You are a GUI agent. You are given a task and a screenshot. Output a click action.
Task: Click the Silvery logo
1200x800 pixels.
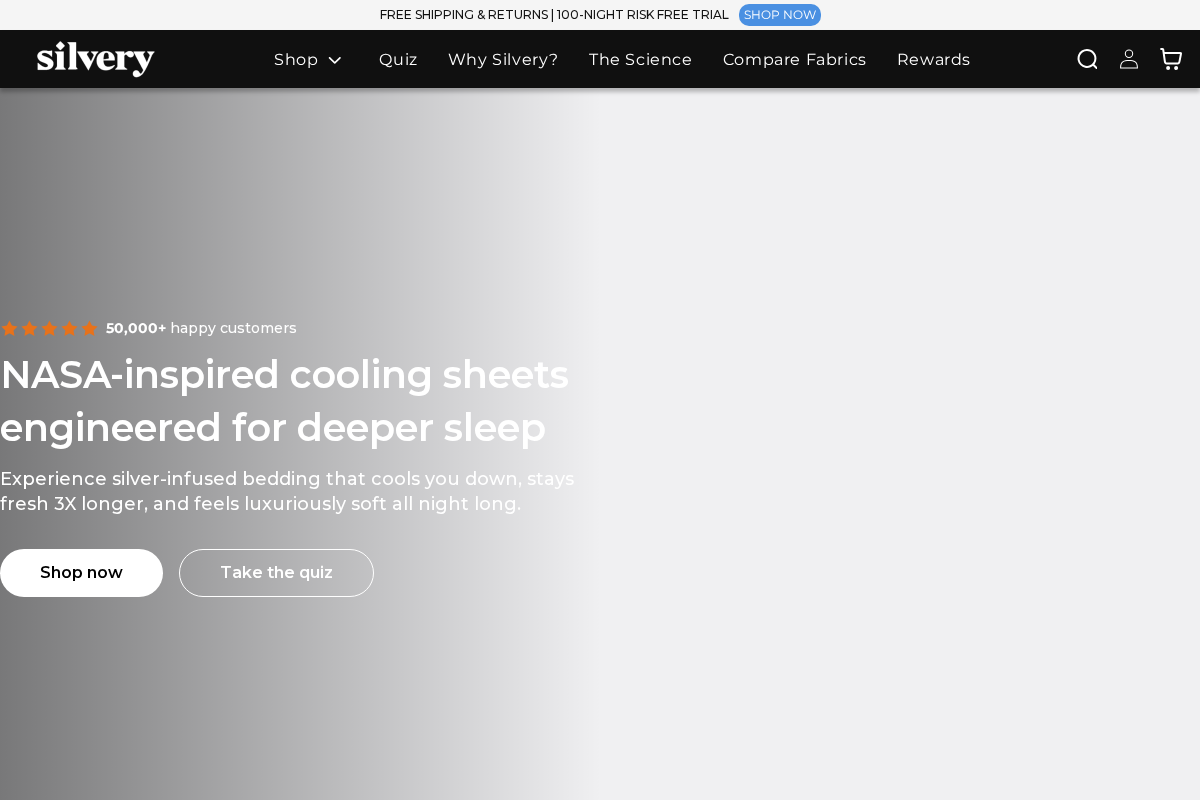pyautogui.click(x=96, y=59)
